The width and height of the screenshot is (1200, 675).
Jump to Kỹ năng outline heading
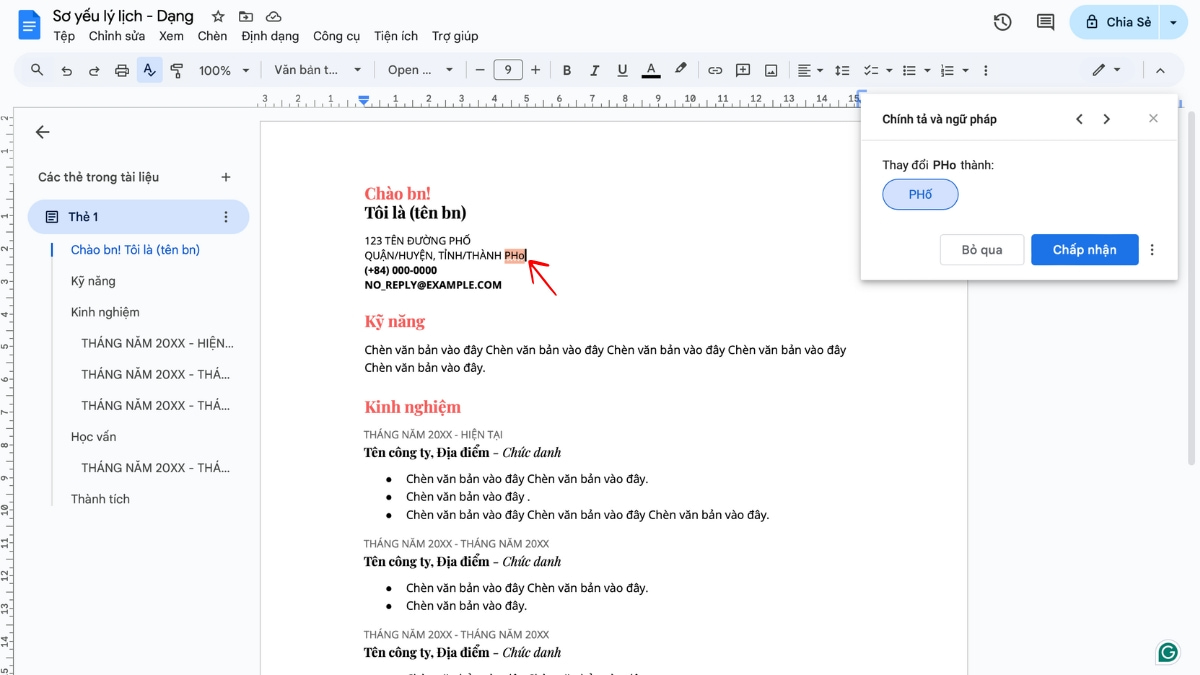tap(93, 281)
